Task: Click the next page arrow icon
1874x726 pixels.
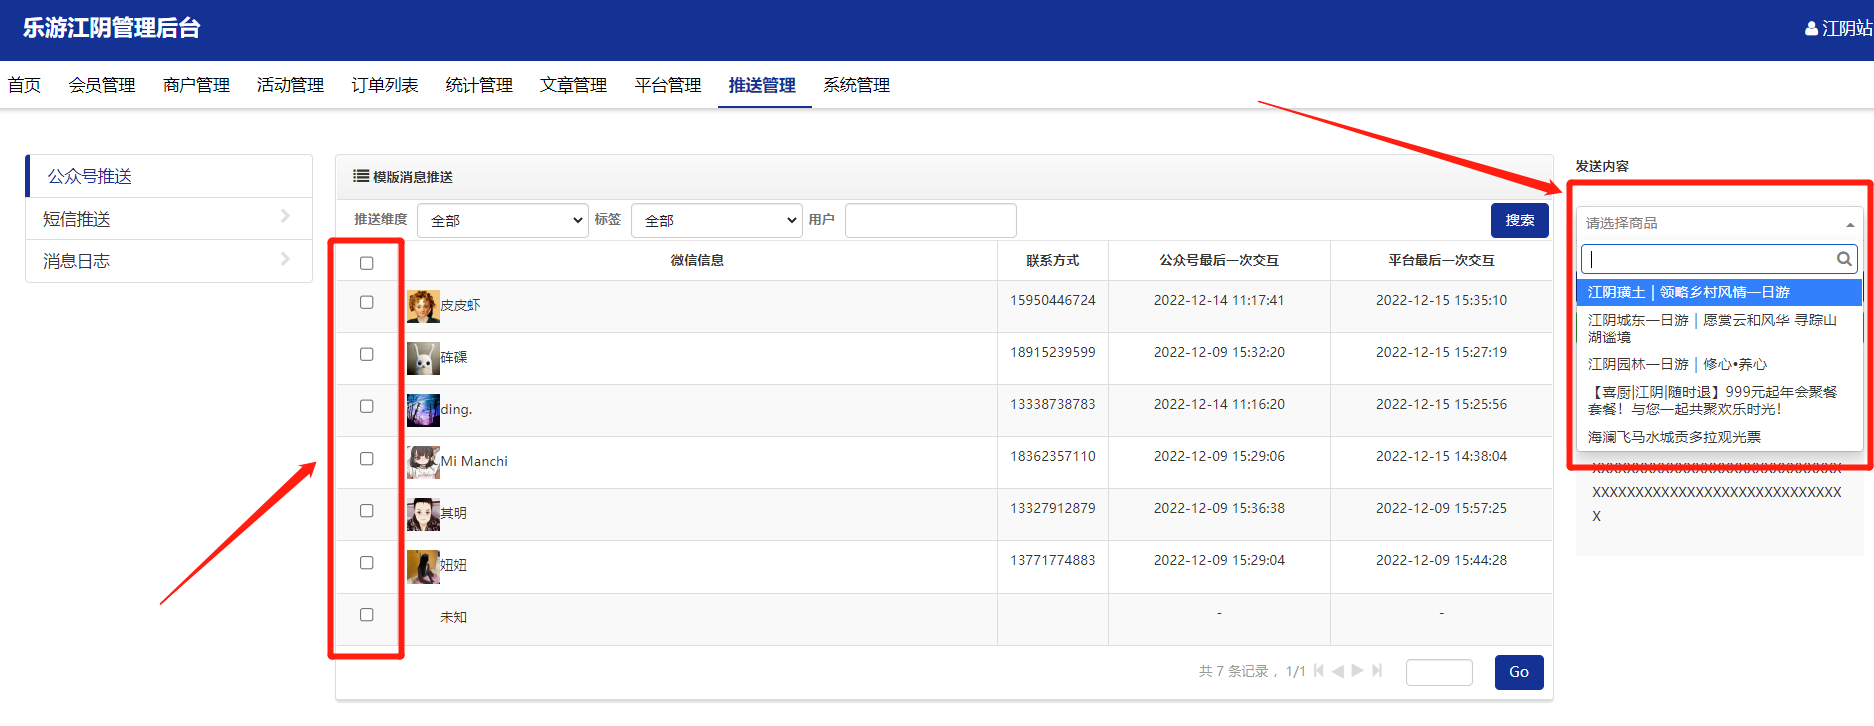Action: click(1357, 671)
